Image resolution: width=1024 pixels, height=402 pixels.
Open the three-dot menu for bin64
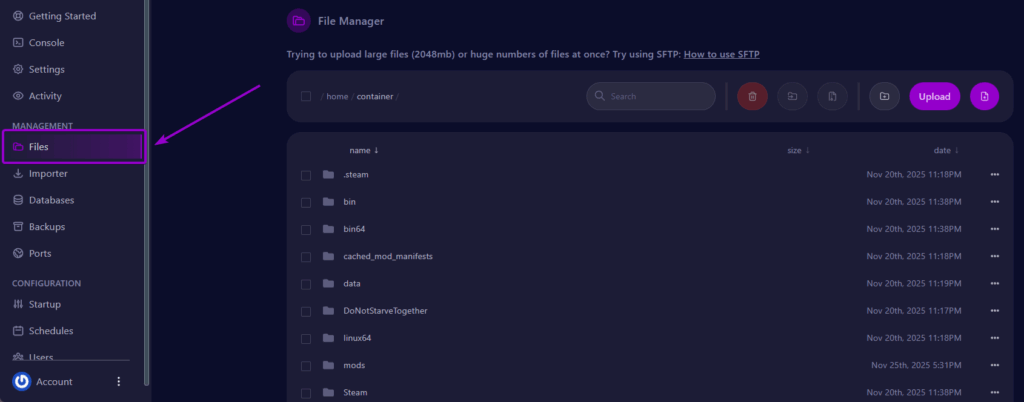[x=995, y=229]
